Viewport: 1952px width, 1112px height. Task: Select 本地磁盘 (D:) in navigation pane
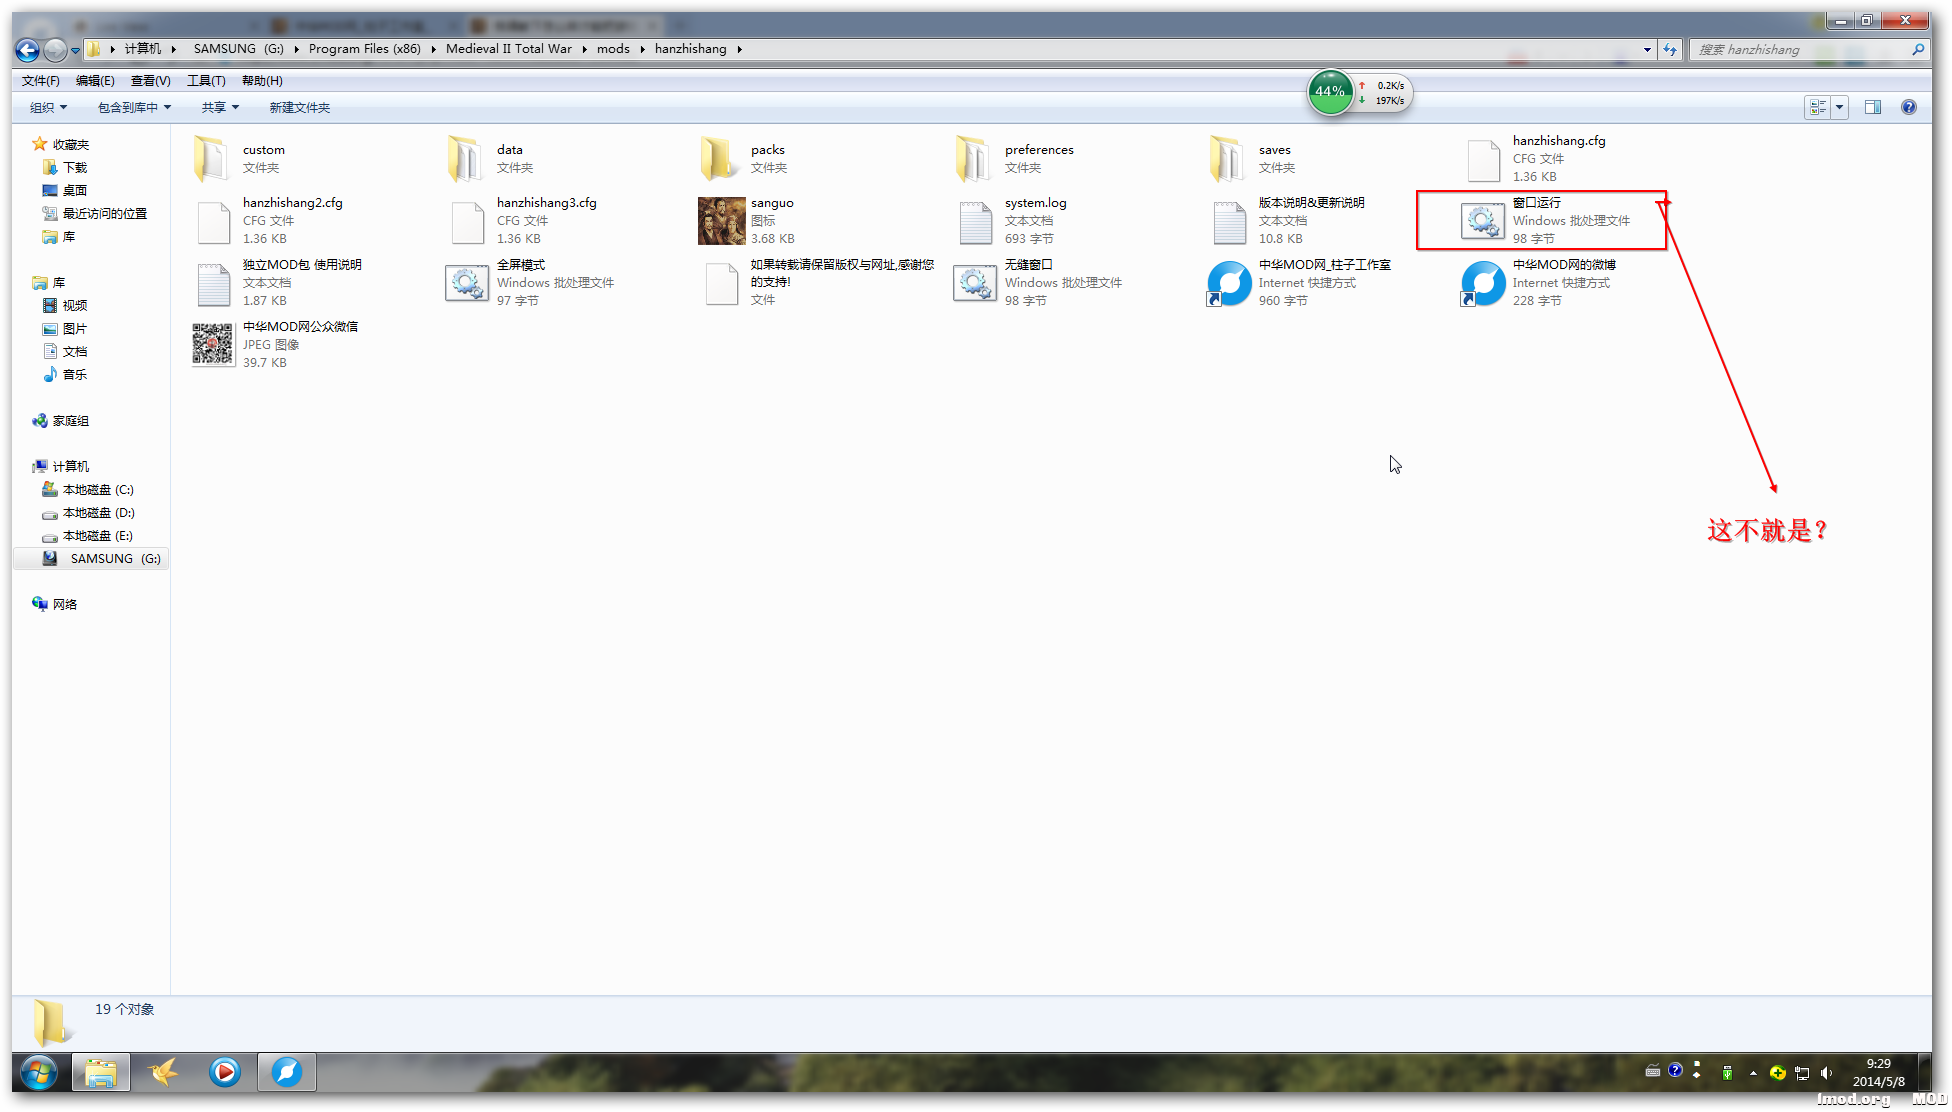pos(98,513)
